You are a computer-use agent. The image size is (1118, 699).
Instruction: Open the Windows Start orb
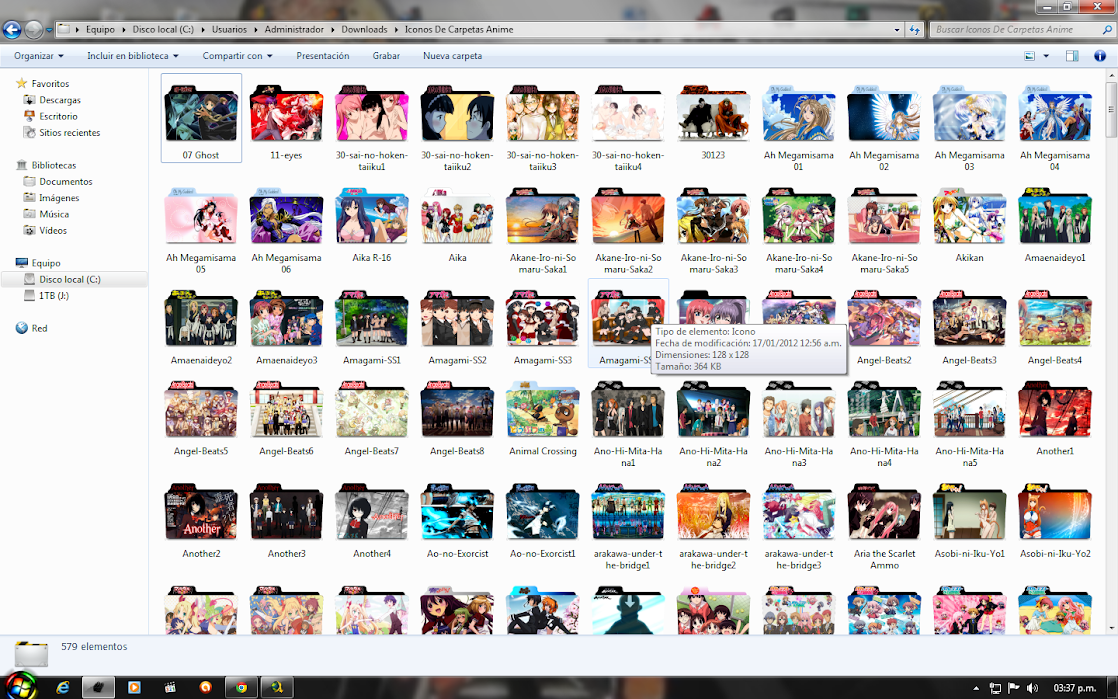pyautogui.click(x=20, y=686)
